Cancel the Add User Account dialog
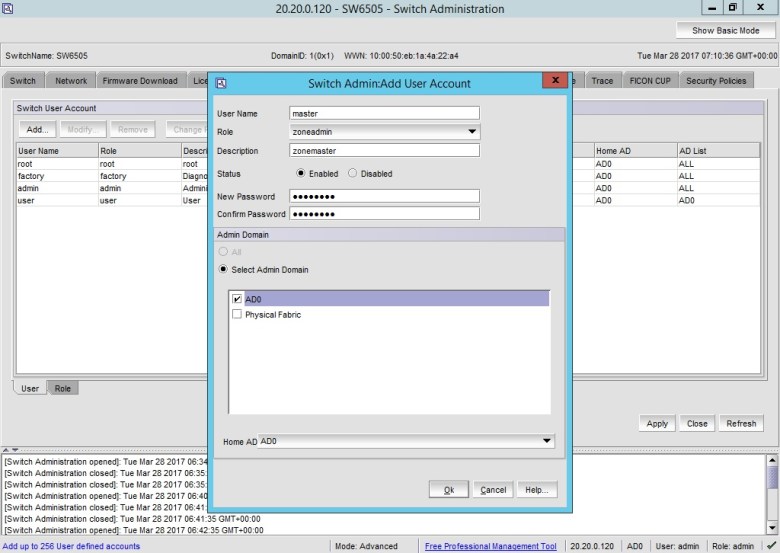 click(x=493, y=490)
